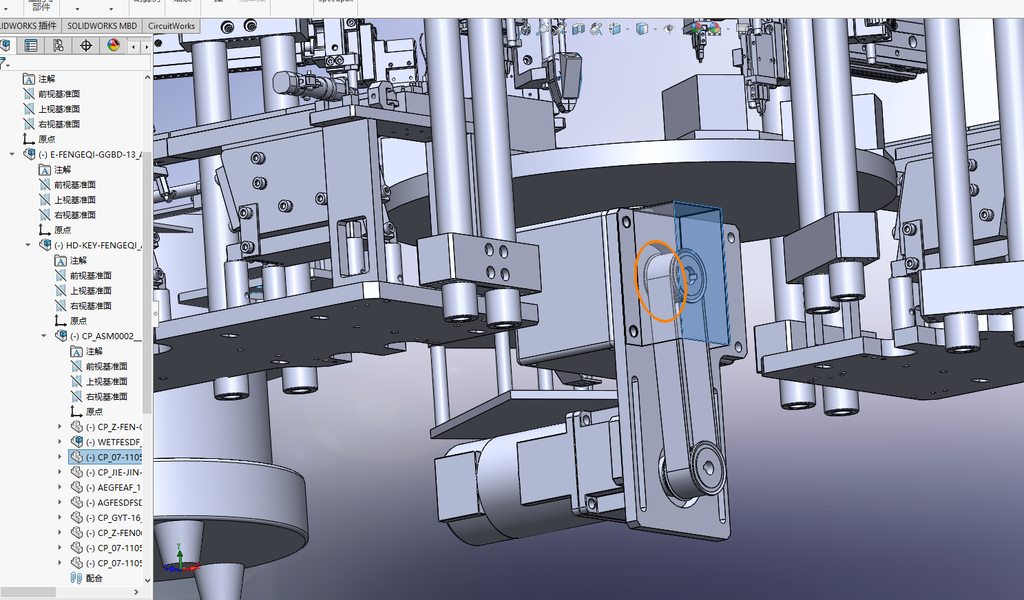The height and width of the screenshot is (600, 1024).
Task: Open the DisplayManager color ball tab
Action: pyautogui.click(x=114, y=46)
